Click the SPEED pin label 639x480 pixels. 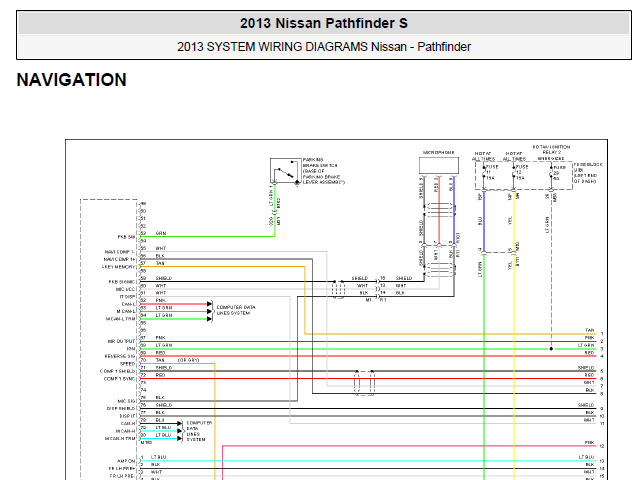(x=128, y=364)
